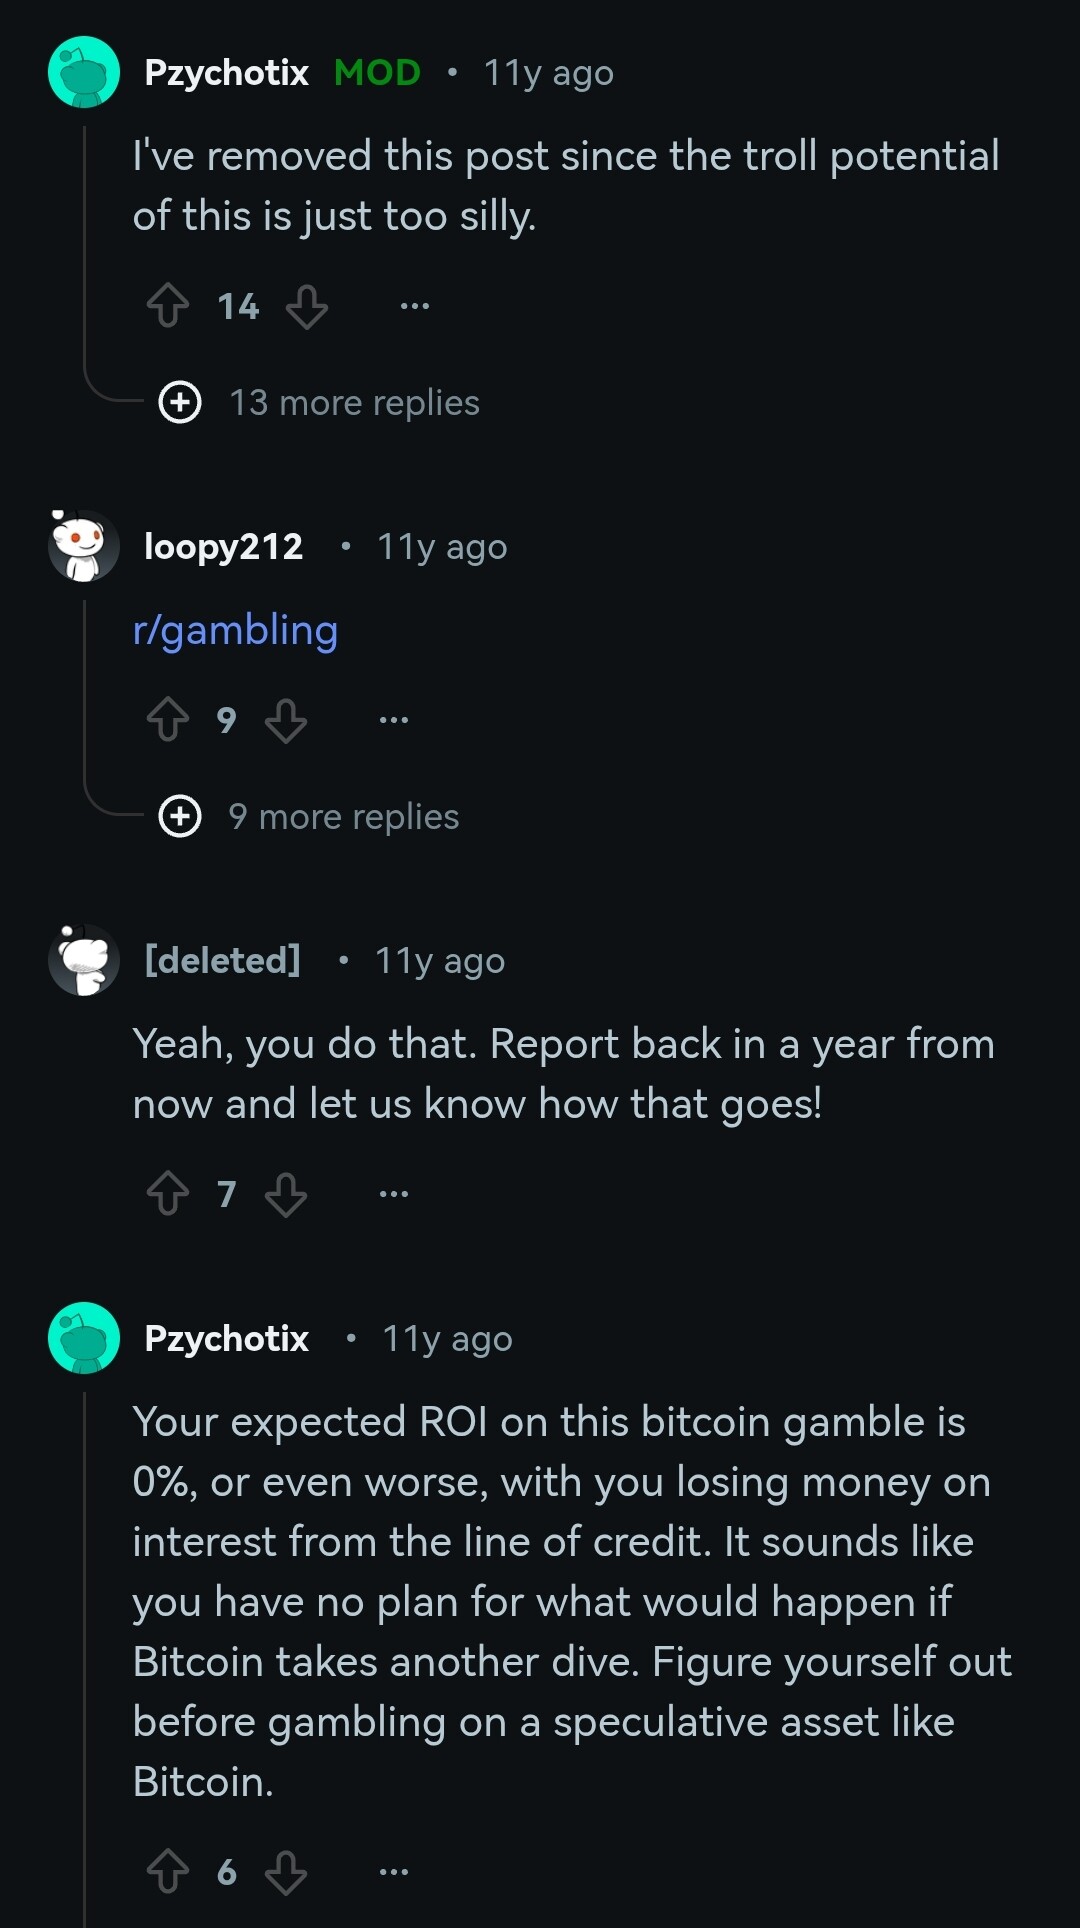Open options for the ROI comment
Image resolution: width=1080 pixels, height=1928 pixels.
(394, 1872)
